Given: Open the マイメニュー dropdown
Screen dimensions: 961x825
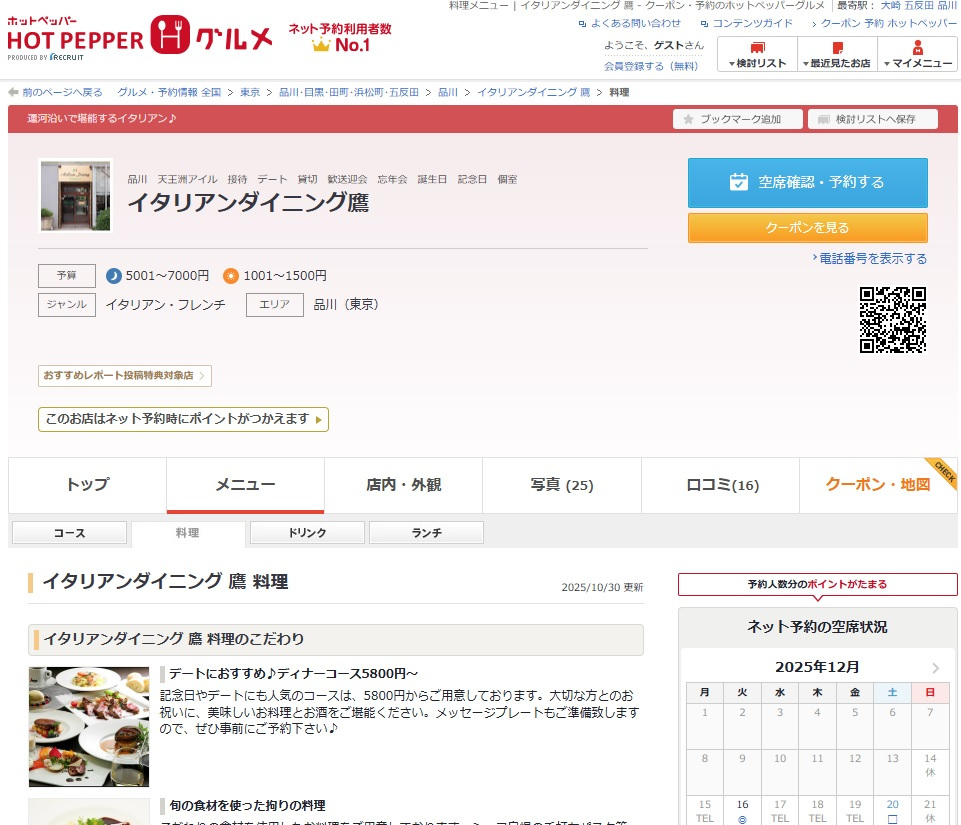Looking at the screenshot, I should pos(917,55).
